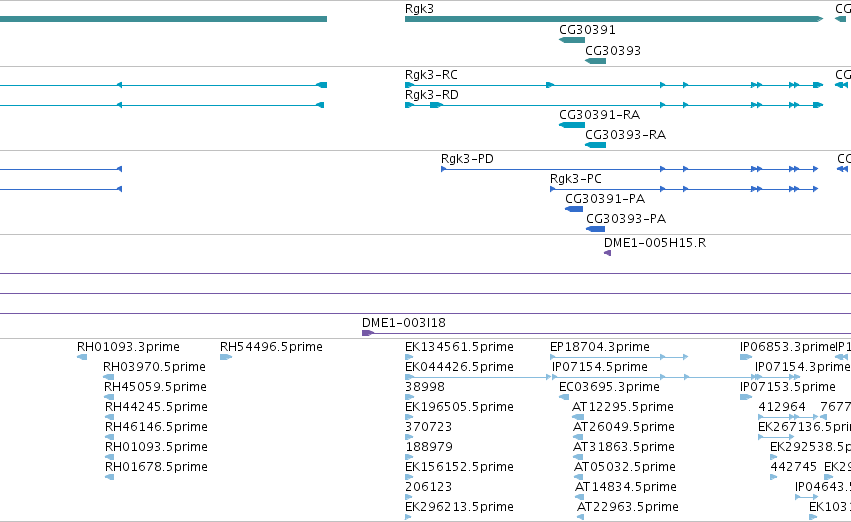Click the AT05032.5prime EST label
This screenshot has width=851, height=522.
pyautogui.click(x=625, y=467)
